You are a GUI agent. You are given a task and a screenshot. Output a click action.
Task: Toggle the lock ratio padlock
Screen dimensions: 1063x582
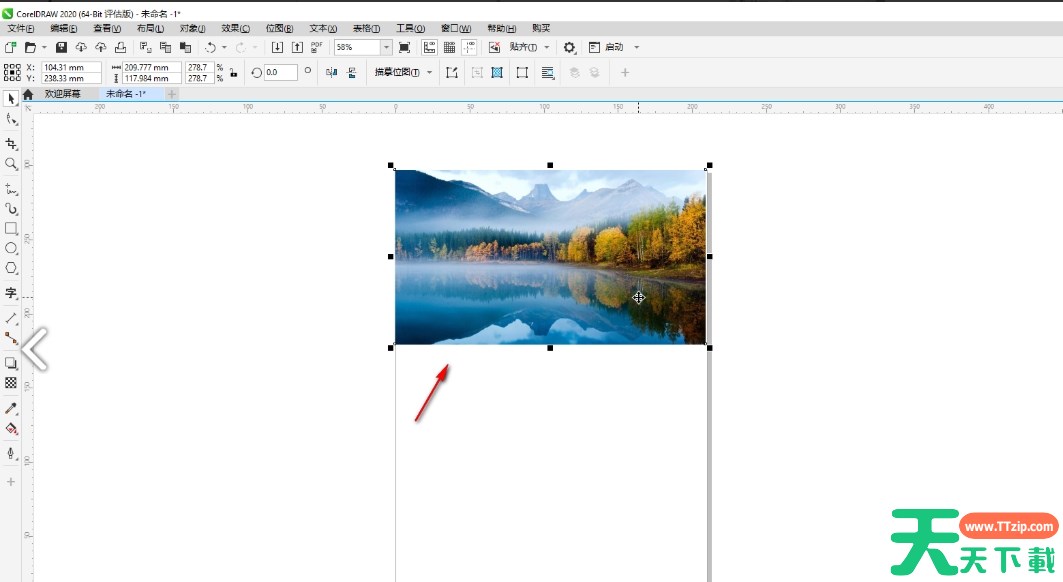click(233, 72)
